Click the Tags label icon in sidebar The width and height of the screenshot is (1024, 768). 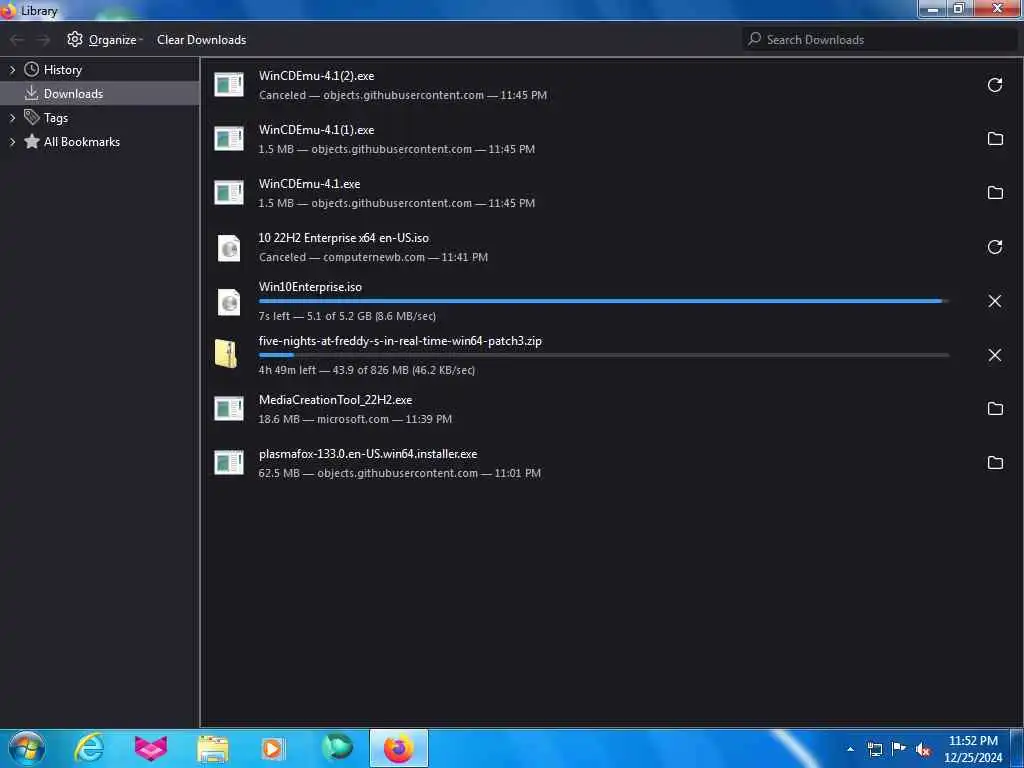coord(31,118)
